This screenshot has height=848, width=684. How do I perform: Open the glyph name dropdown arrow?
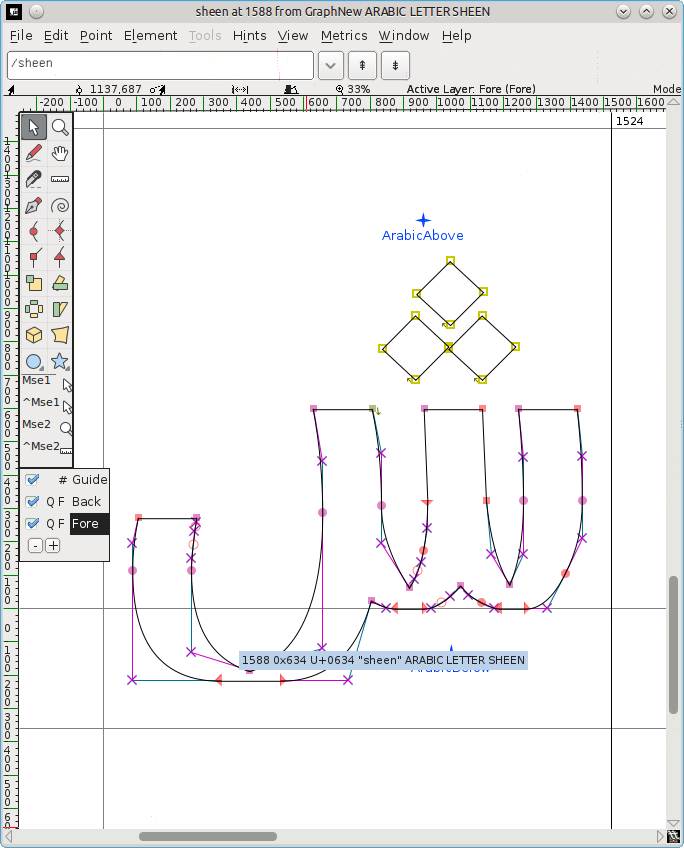click(x=331, y=65)
